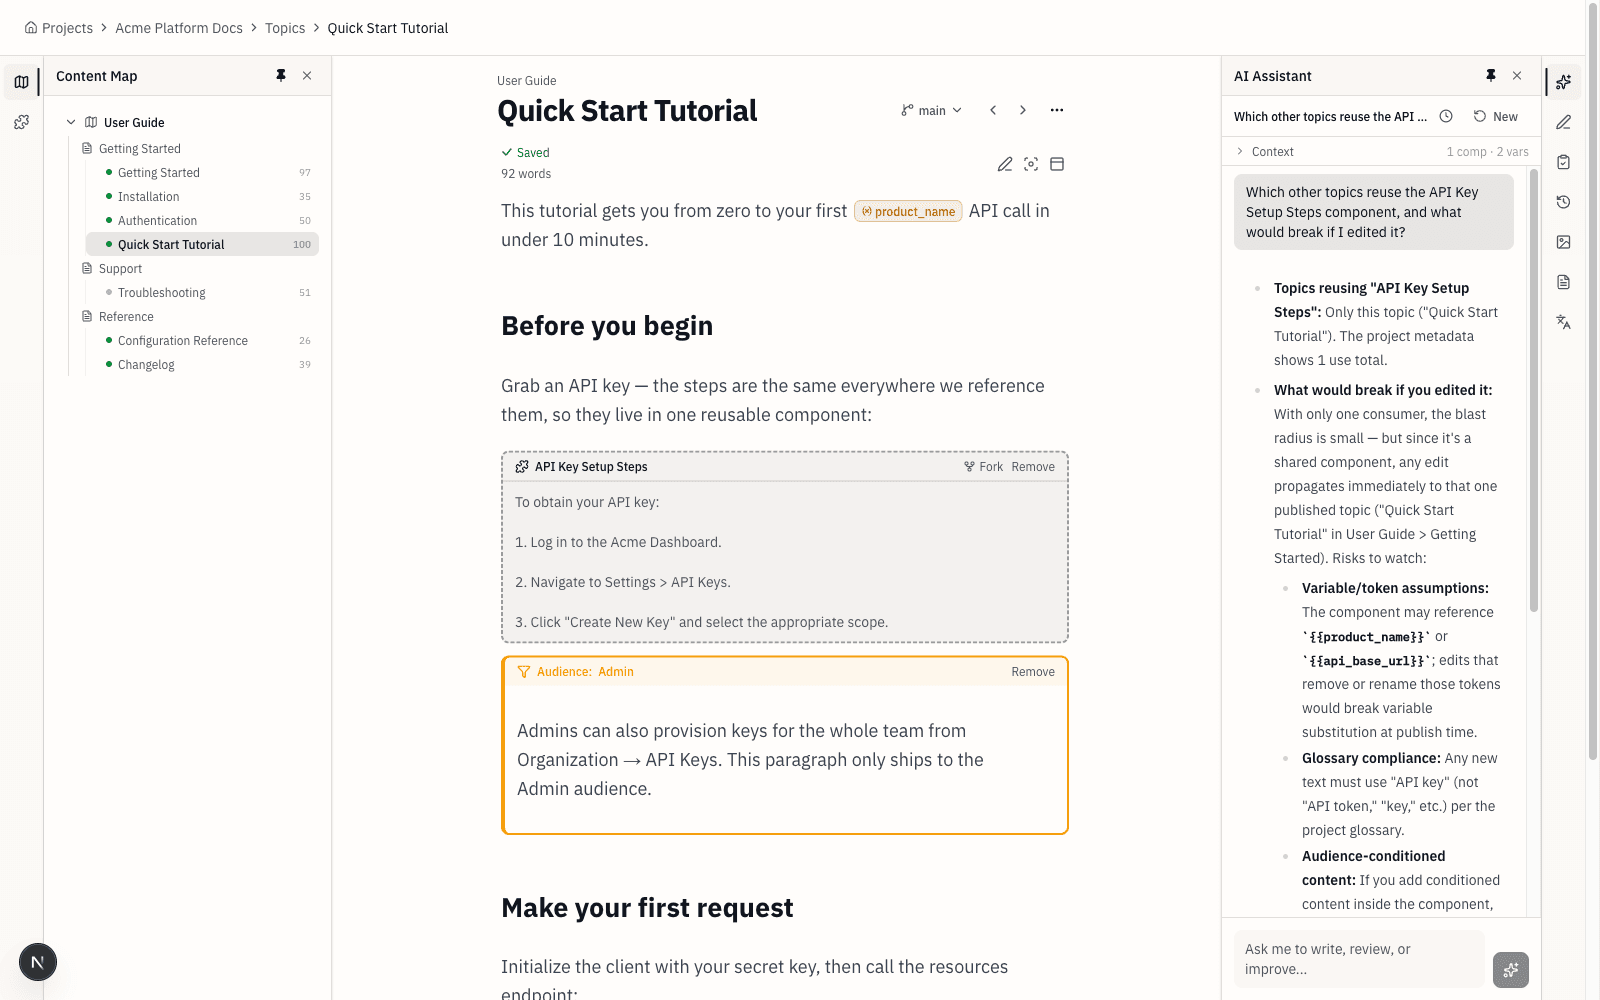This screenshot has height=1000, width=1600.
Task: Close the Content Map panel
Action: pyautogui.click(x=307, y=76)
